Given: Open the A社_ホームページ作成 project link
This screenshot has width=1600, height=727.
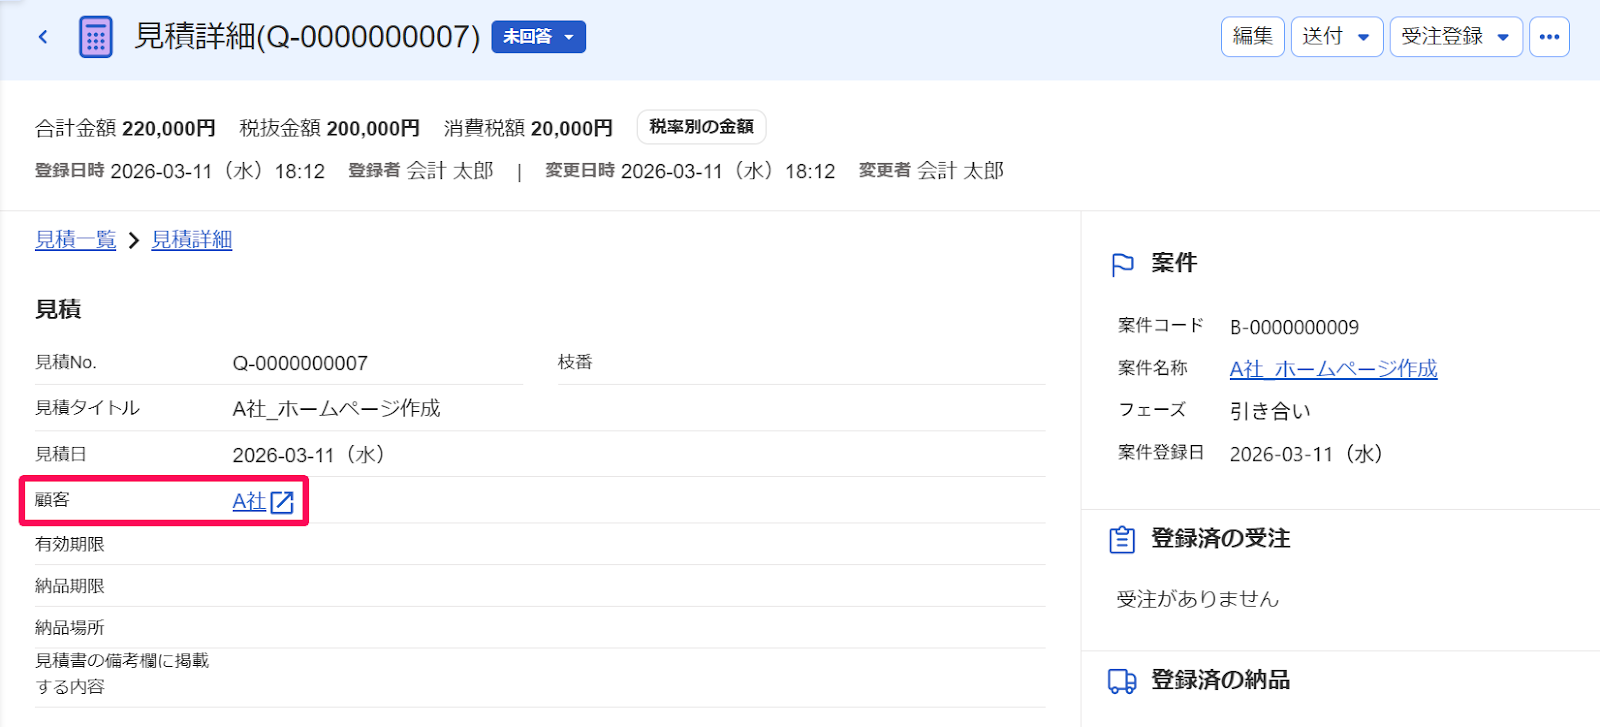Looking at the screenshot, I should click(1333, 369).
